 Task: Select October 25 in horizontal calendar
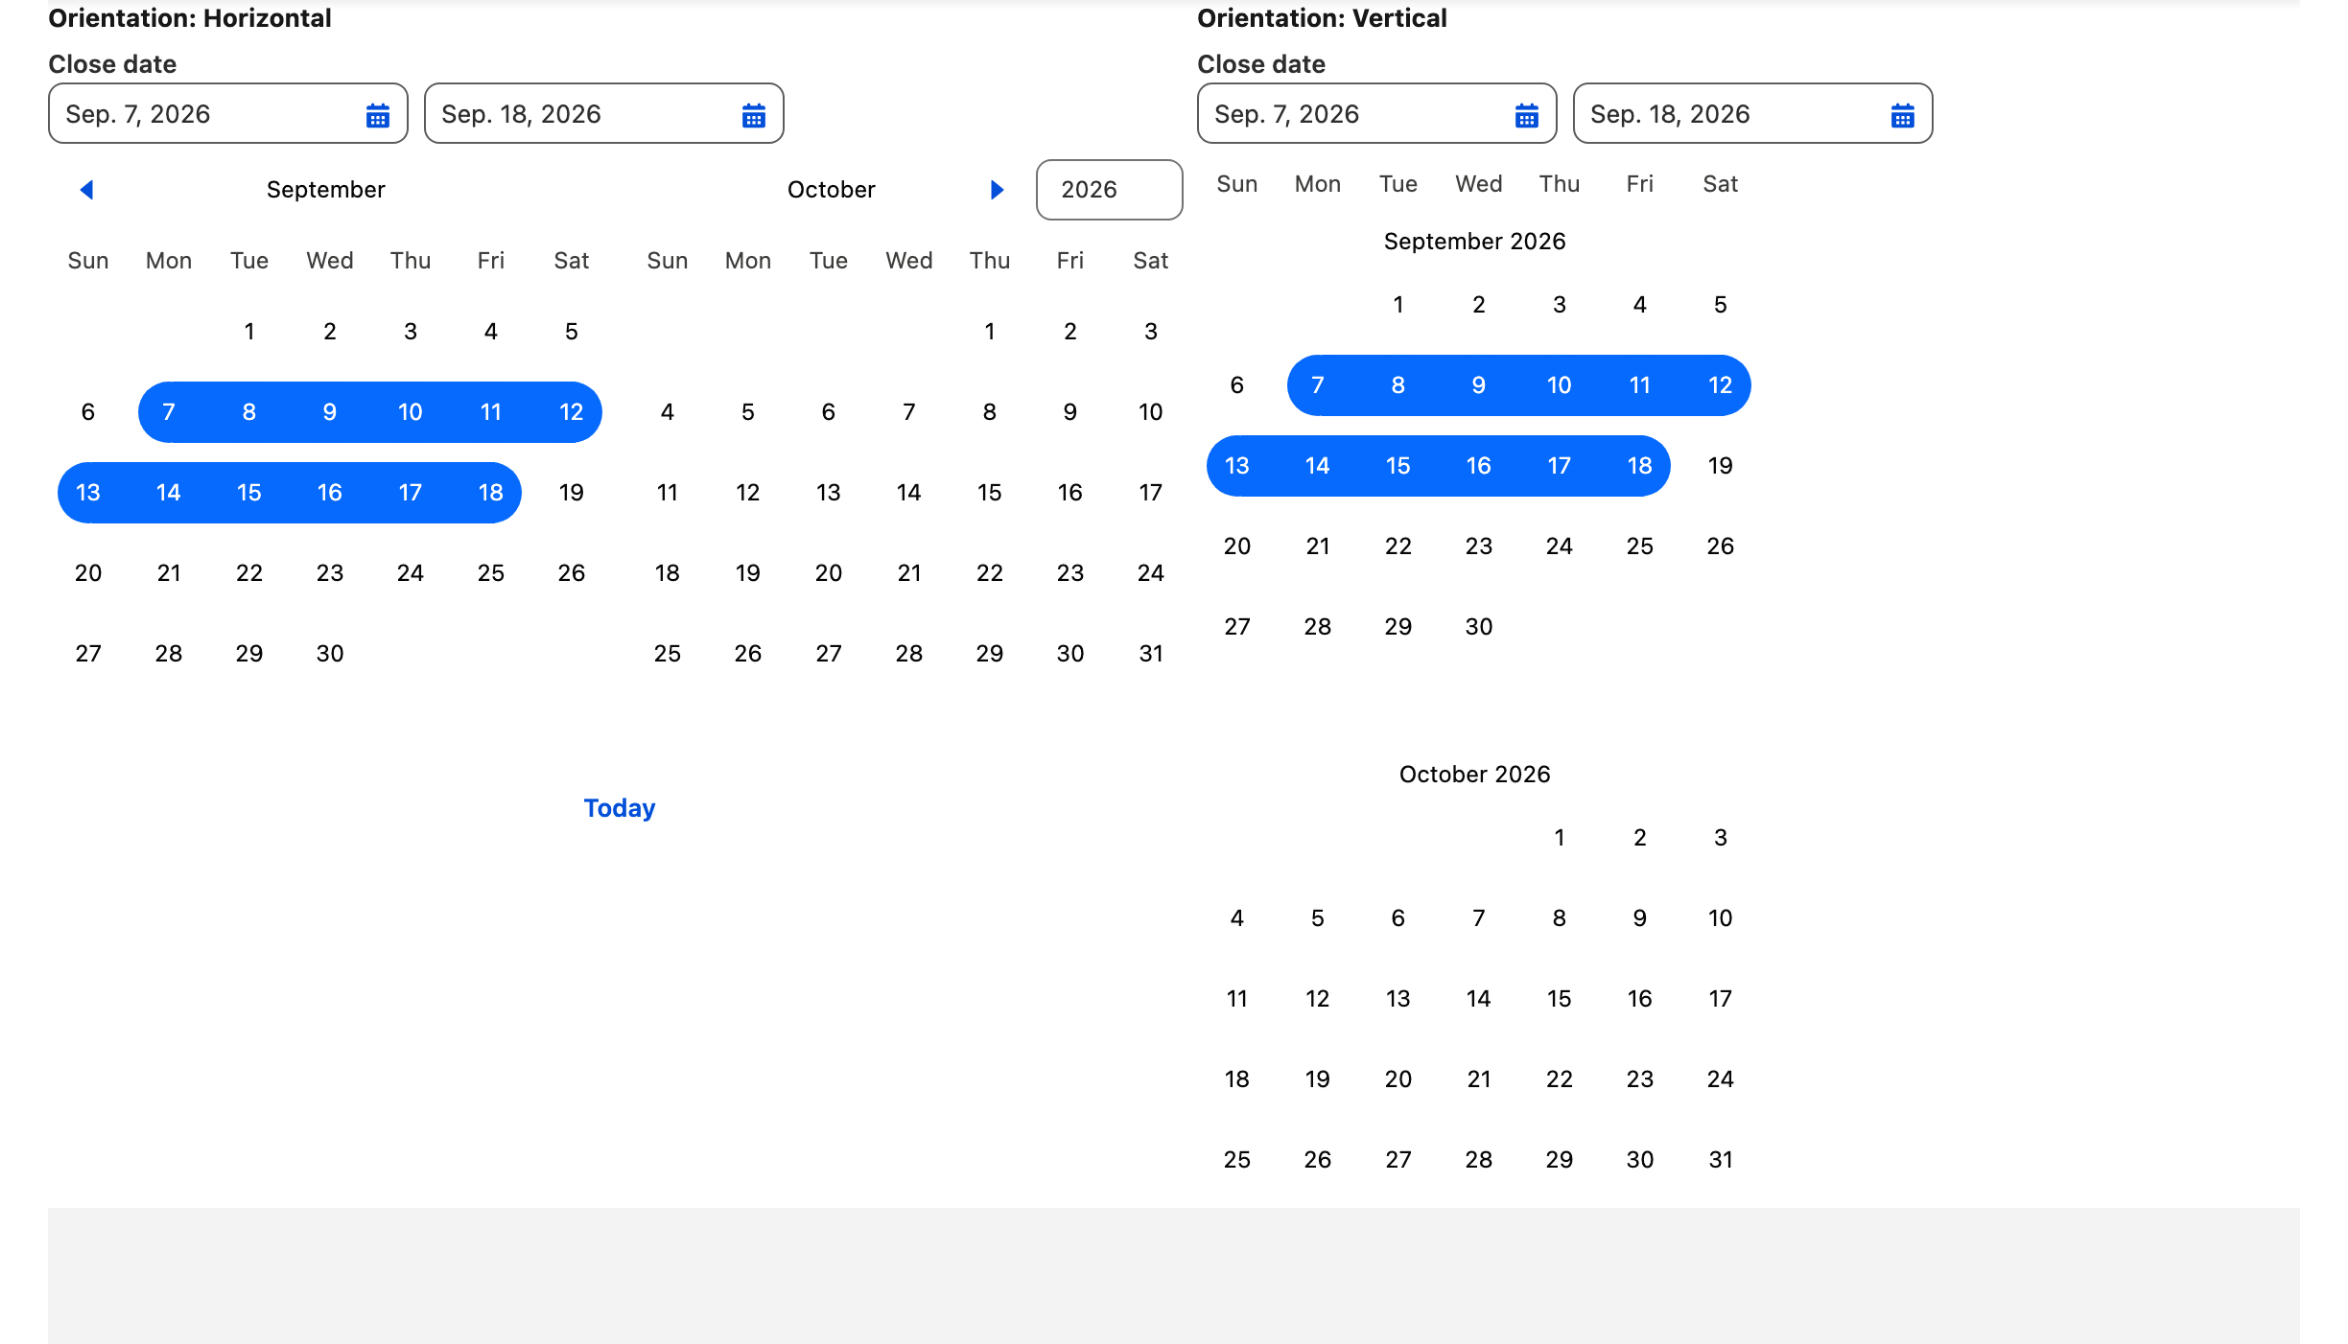[667, 654]
